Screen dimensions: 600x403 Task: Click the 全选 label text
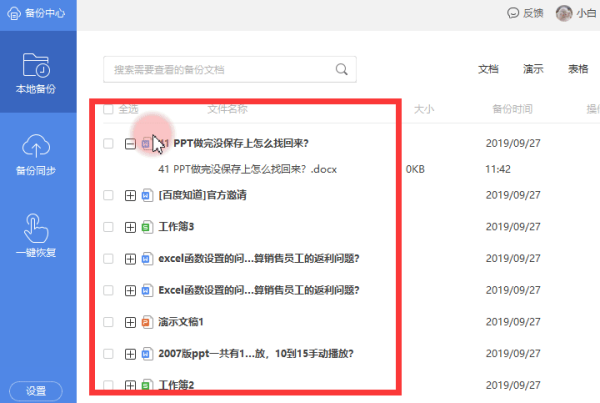128,109
